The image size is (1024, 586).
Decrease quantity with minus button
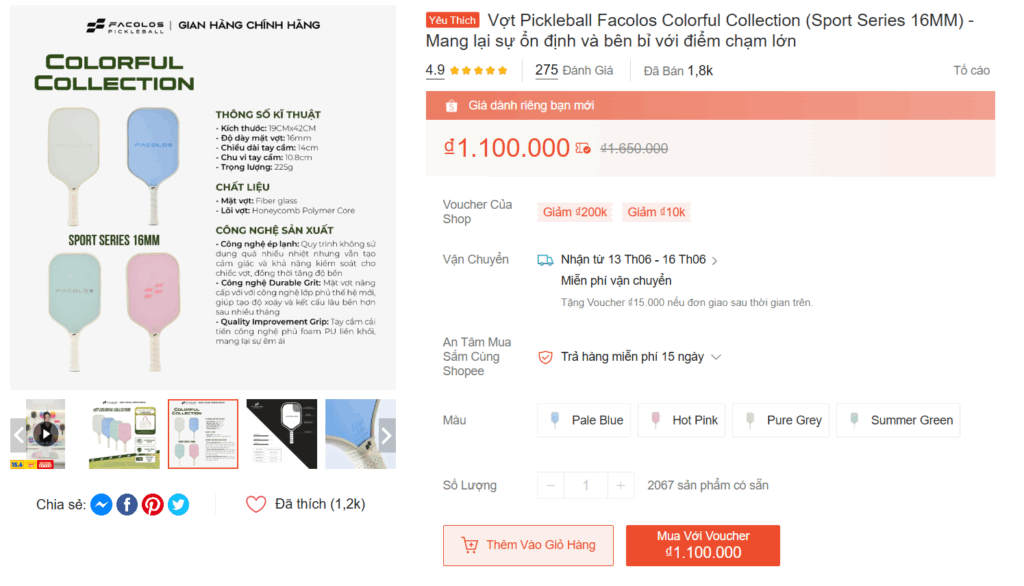[551, 486]
